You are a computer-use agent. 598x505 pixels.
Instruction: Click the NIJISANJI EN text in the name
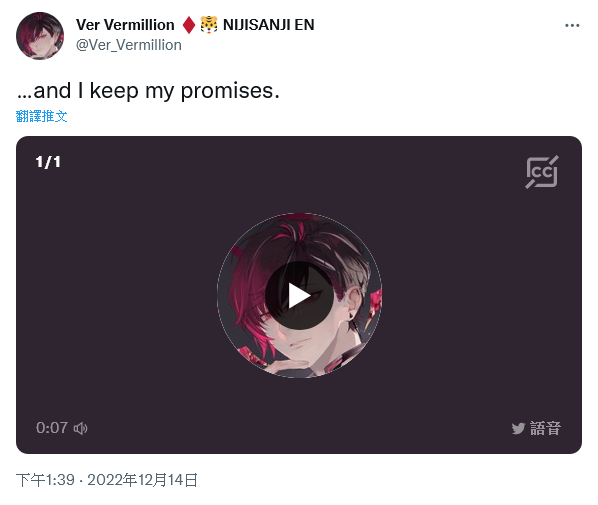coord(268,25)
